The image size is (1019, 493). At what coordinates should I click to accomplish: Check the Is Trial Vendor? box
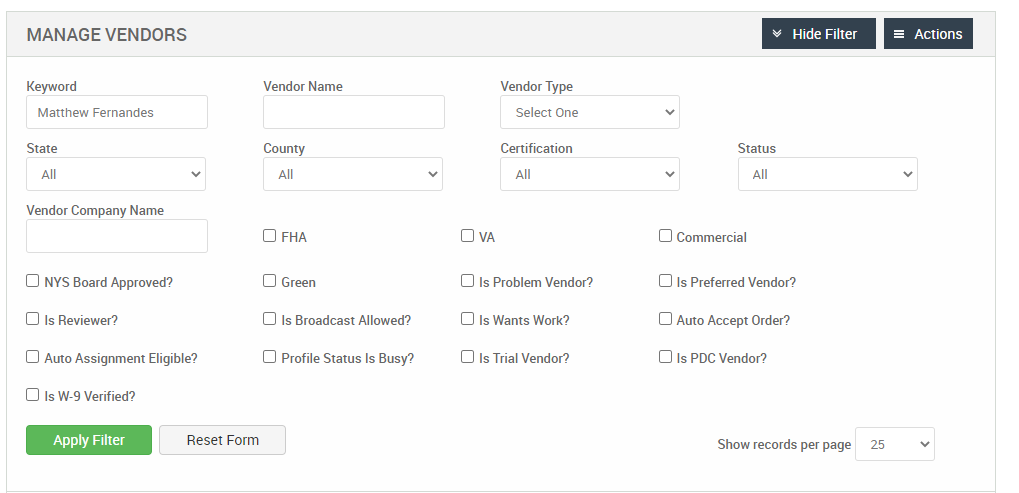[x=467, y=357]
